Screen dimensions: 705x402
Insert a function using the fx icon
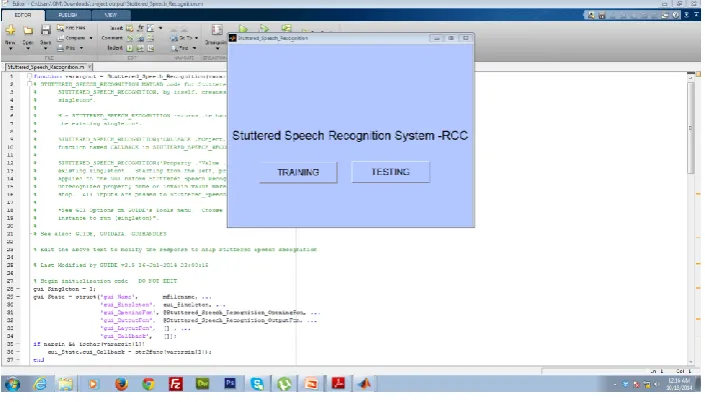pyautogui.click(x=140, y=28)
